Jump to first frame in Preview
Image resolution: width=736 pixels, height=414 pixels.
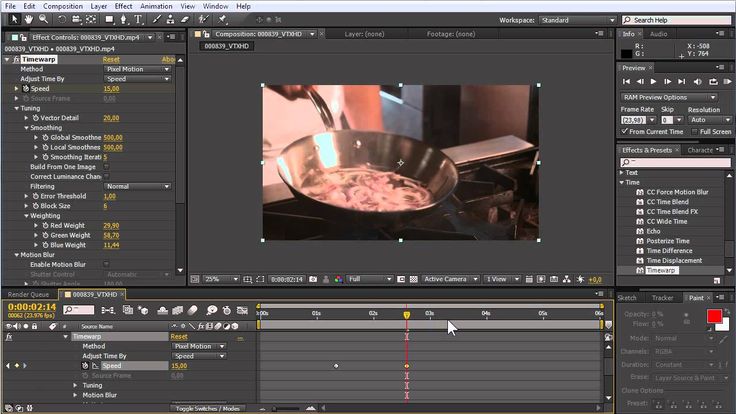coord(626,82)
